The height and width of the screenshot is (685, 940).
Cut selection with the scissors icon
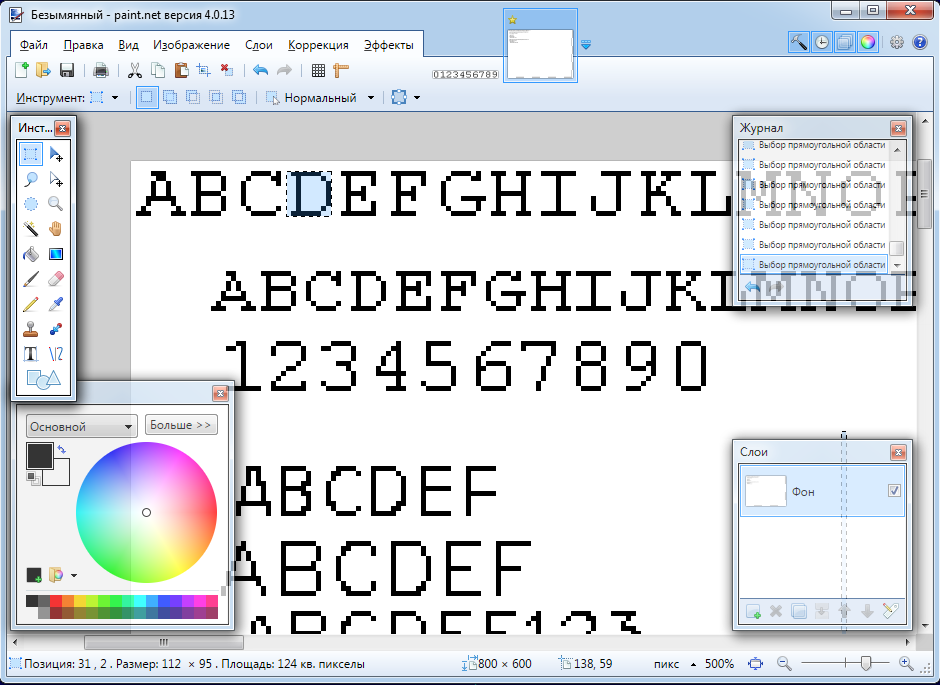(135, 71)
